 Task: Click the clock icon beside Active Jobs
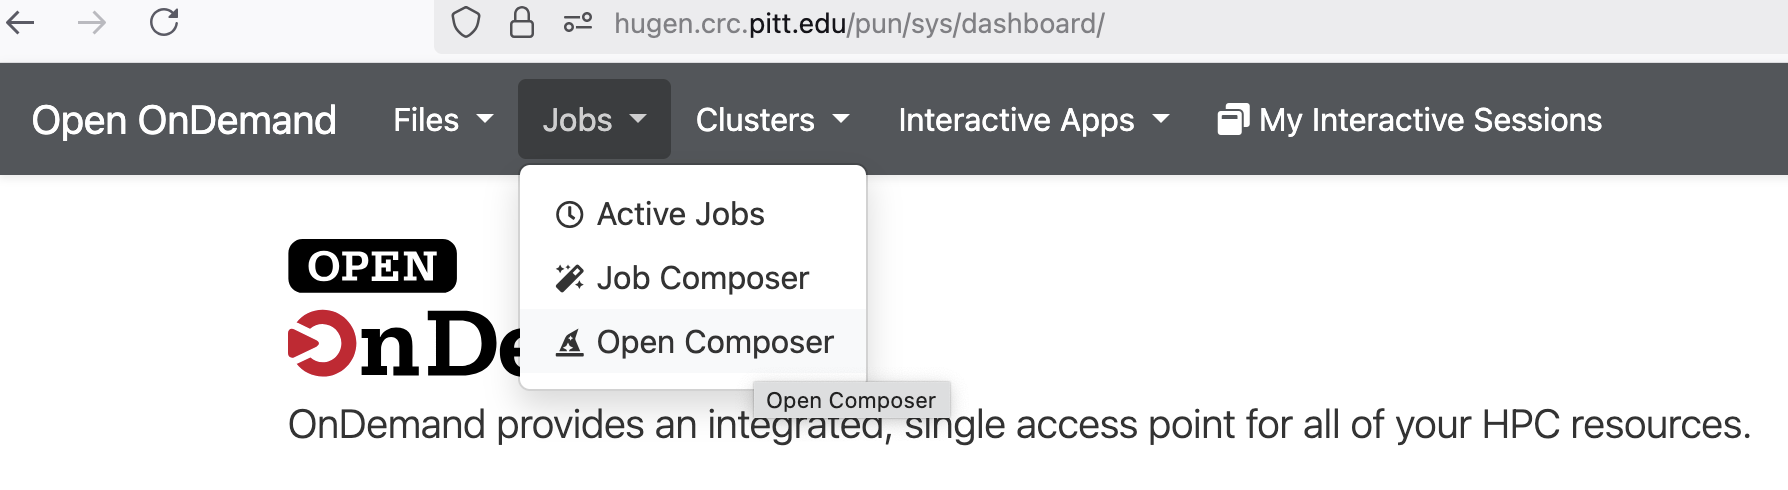click(569, 214)
